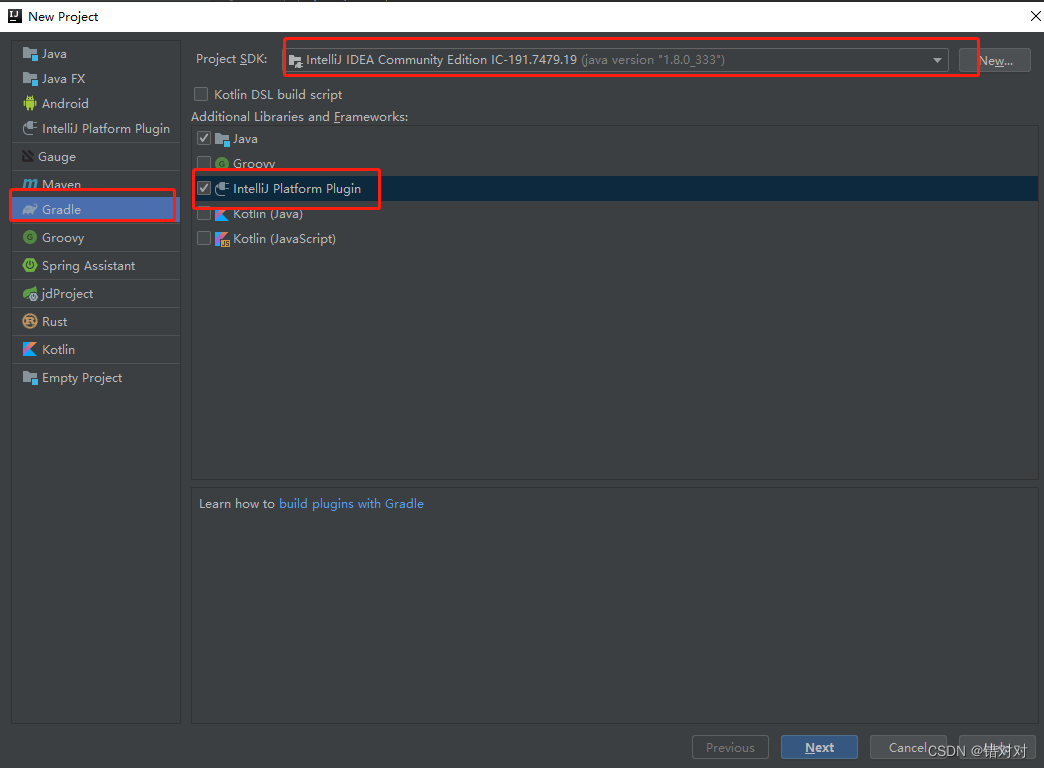The width and height of the screenshot is (1044, 768).
Task: Click the Groovy icon in frameworks list
Action: click(222, 163)
